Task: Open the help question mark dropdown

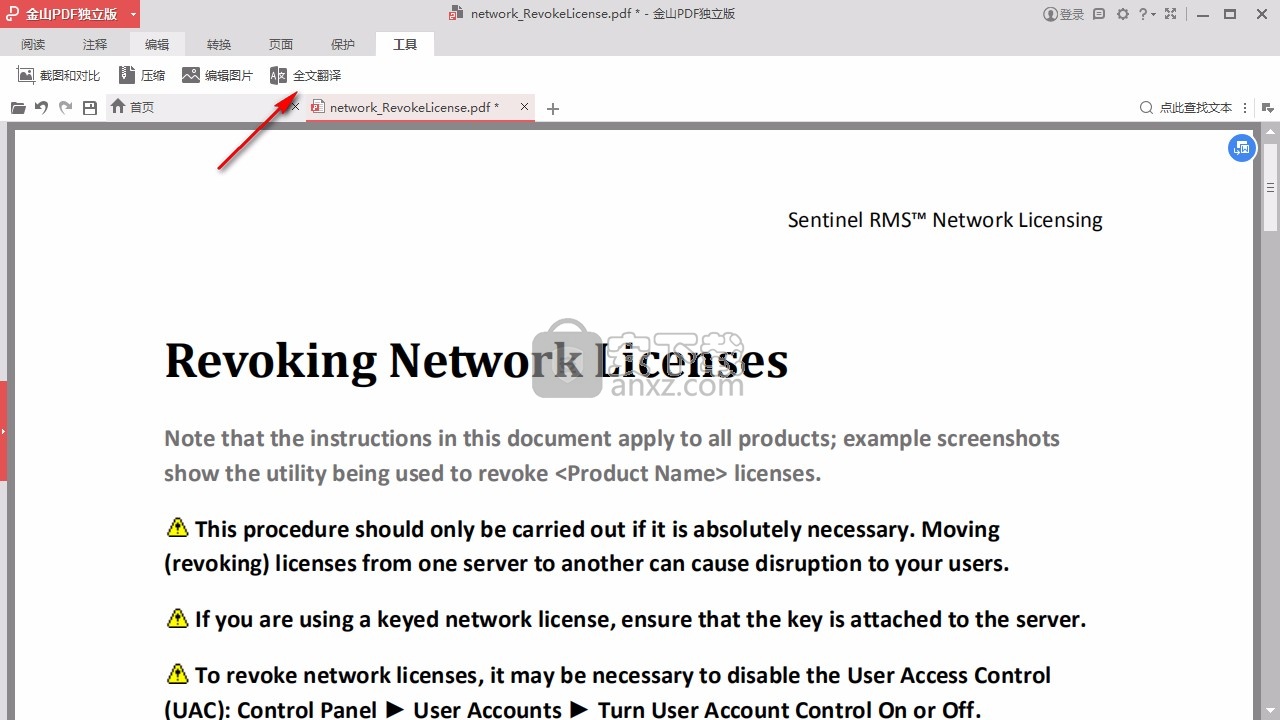Action: click(1148, 14)
